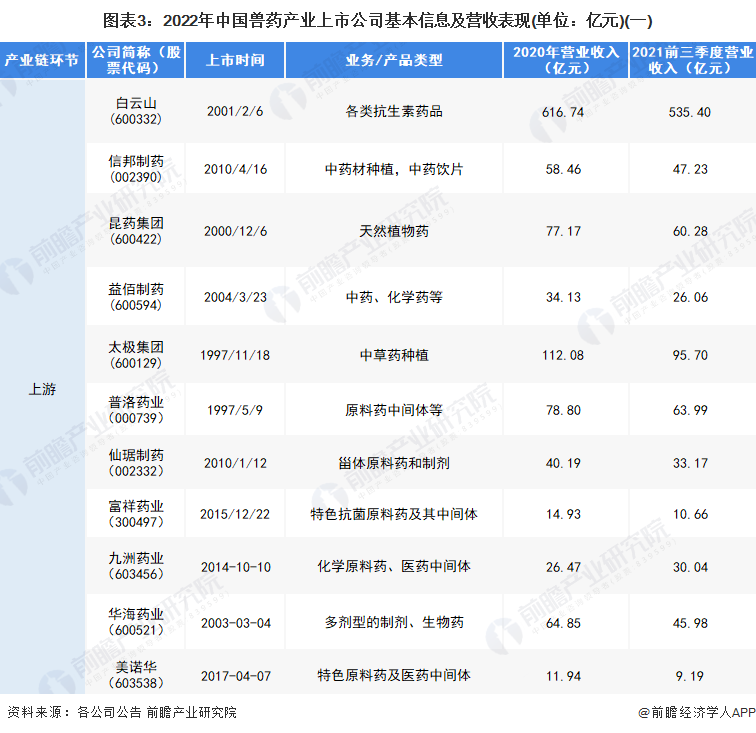
Task: Click listing date 2015/12/22
Action: click(x=235, y=514)
